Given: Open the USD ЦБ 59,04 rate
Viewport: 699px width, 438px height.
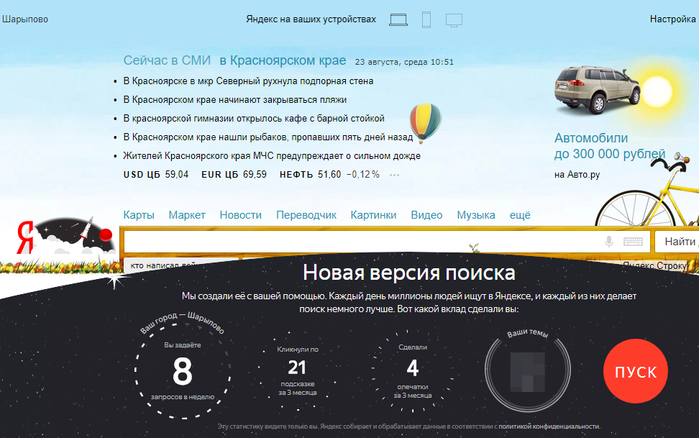Looking at the screenshot, I should (x=156, y=175).
